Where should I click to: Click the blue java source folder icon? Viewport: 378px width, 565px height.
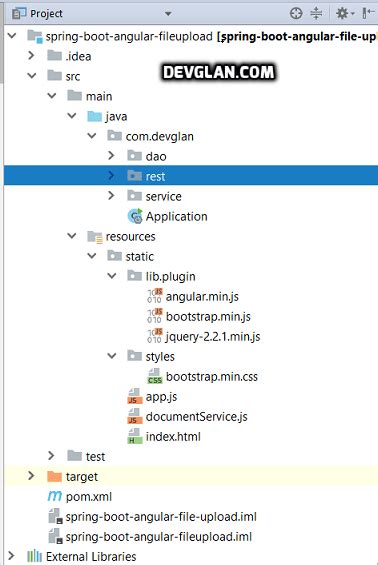(x=95, y=116)
